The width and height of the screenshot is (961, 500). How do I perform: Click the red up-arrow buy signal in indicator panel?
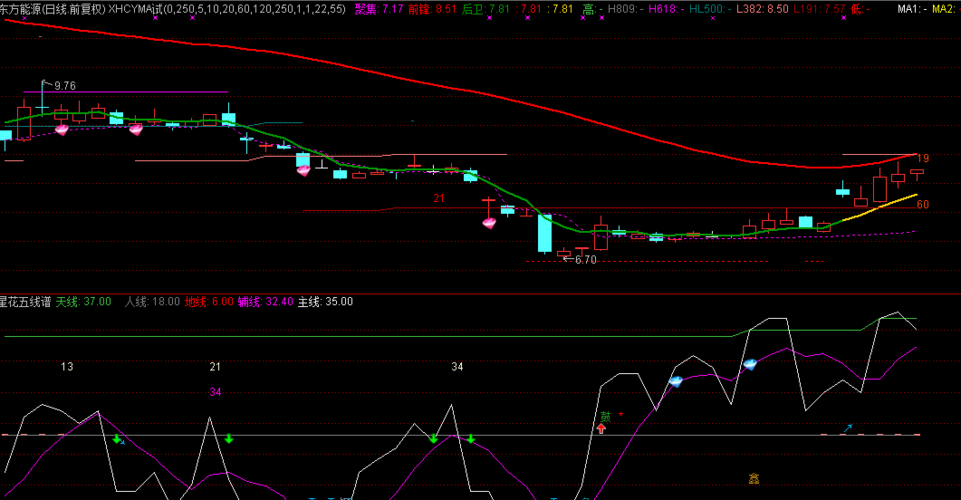[601, 428]
